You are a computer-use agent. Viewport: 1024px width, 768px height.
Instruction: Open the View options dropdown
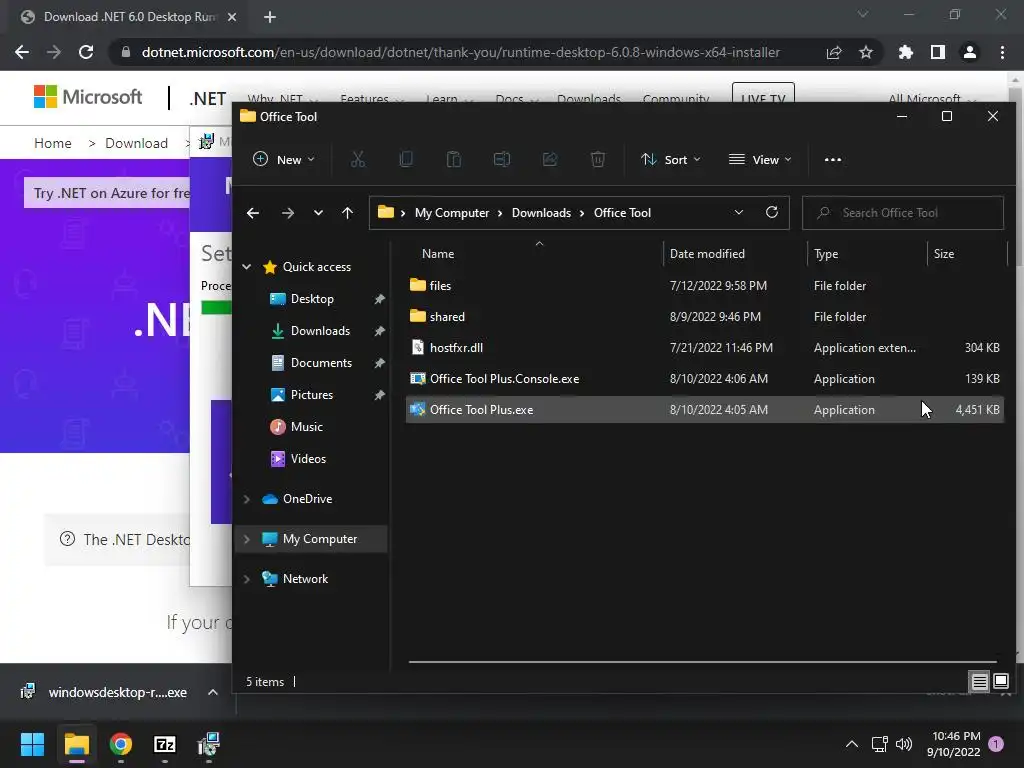(x=760, y=159)
